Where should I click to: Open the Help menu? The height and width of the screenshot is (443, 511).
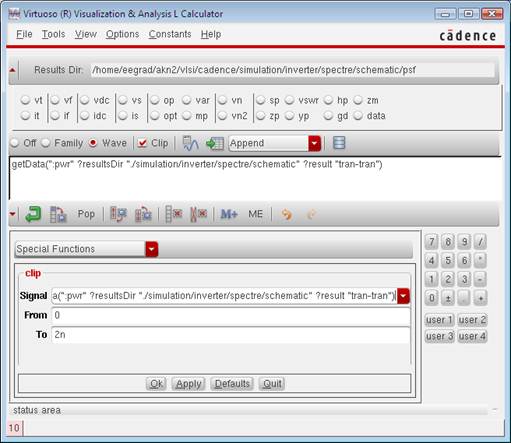pos(211,34)
